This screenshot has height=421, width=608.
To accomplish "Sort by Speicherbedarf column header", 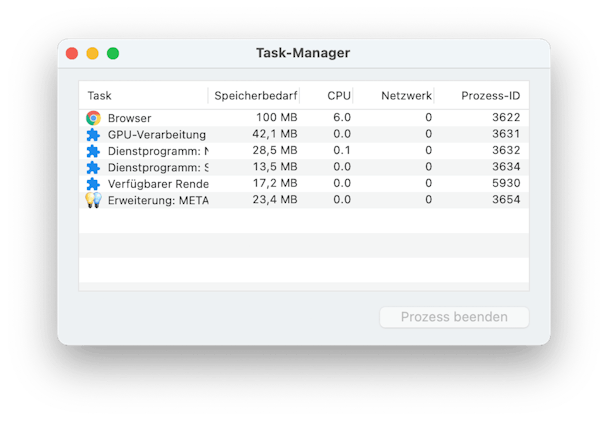I will click(256, 95).
